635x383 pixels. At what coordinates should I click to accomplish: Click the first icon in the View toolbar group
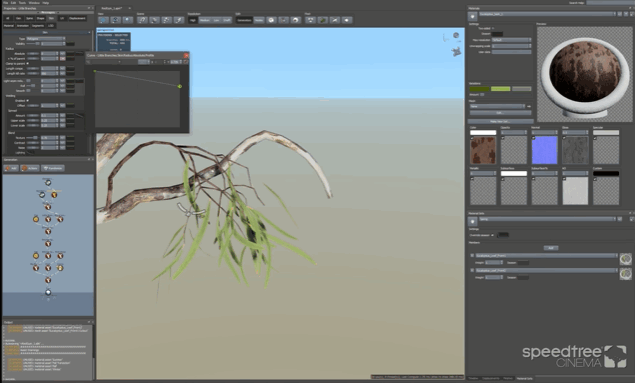[103, 20]
